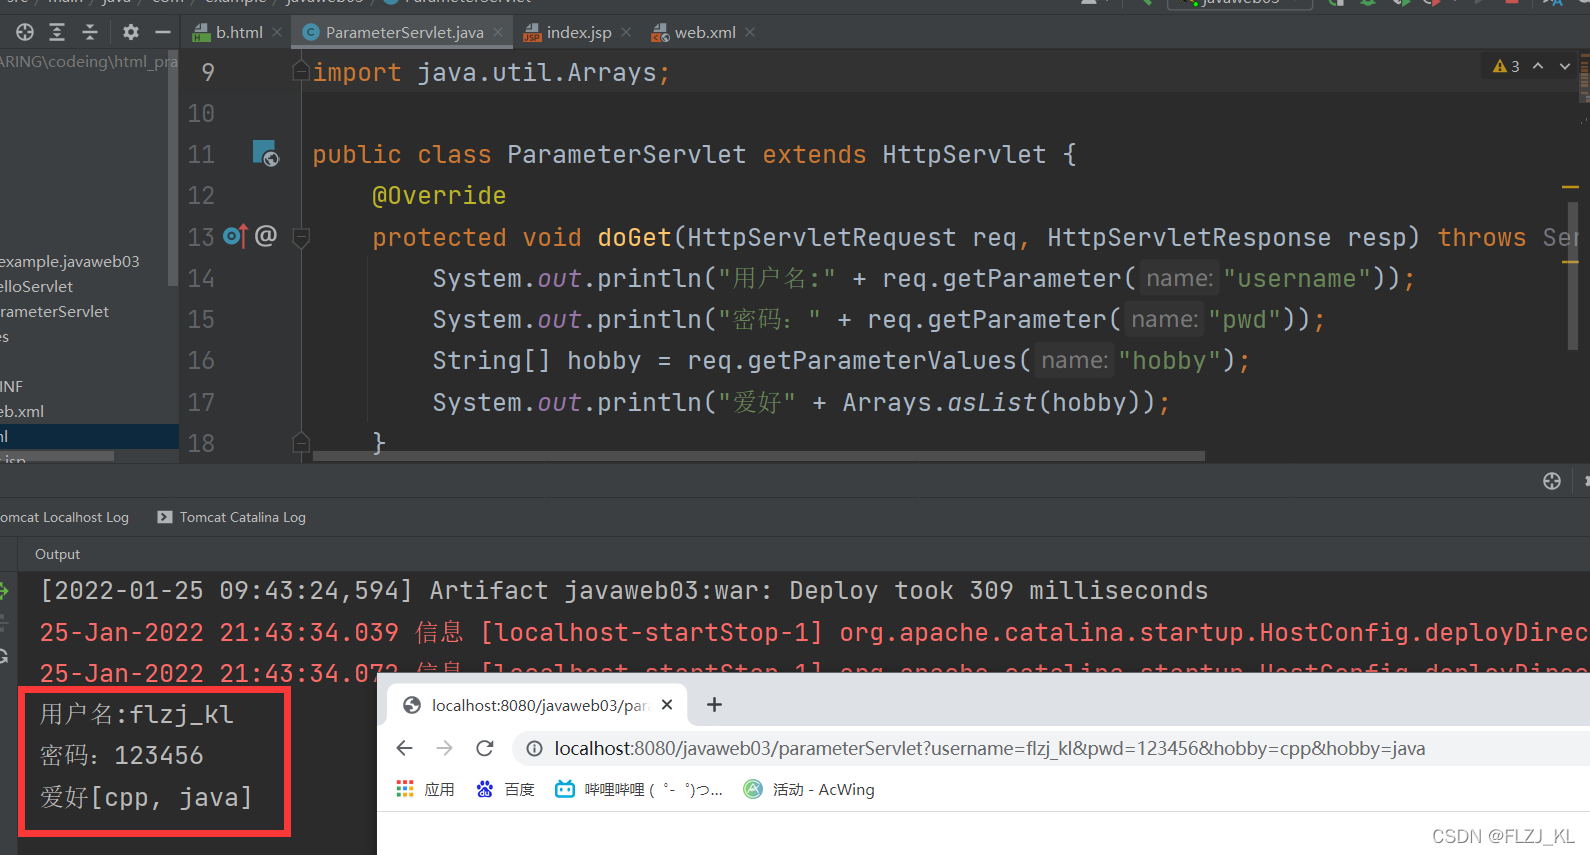Click the @ annotation gutter icon on line 13
This screenshot has width=1590, height=855.
[x=266, y=236]
